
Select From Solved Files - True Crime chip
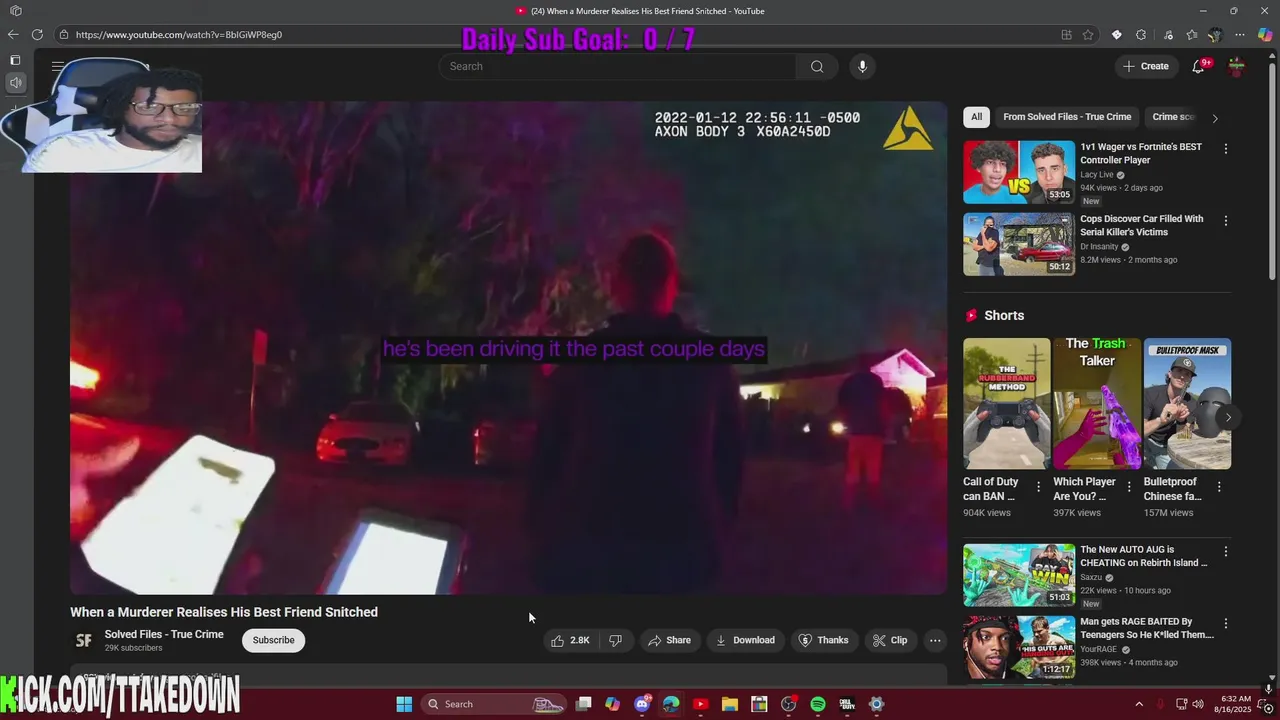1067,117
